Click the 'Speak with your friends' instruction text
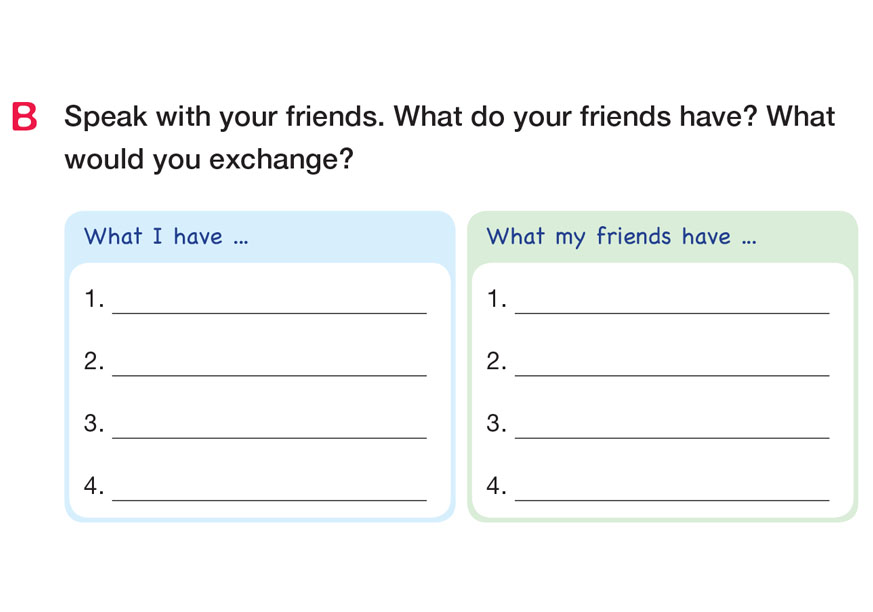873x612 pixels. 449,117
